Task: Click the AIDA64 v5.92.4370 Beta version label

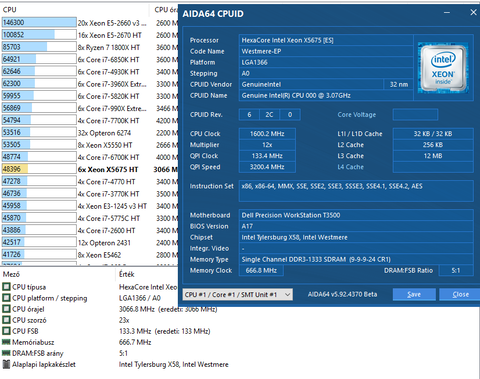Action: pyautogui.click(x=342, y=294)
